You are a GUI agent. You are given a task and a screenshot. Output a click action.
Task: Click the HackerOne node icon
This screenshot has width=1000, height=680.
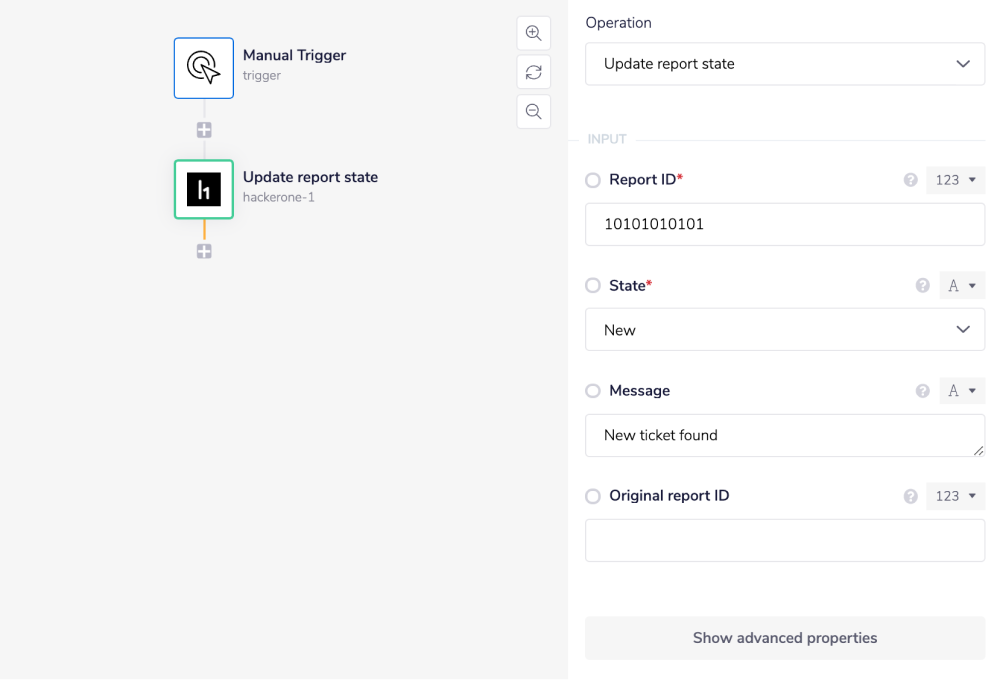click(x=203, y=189)
